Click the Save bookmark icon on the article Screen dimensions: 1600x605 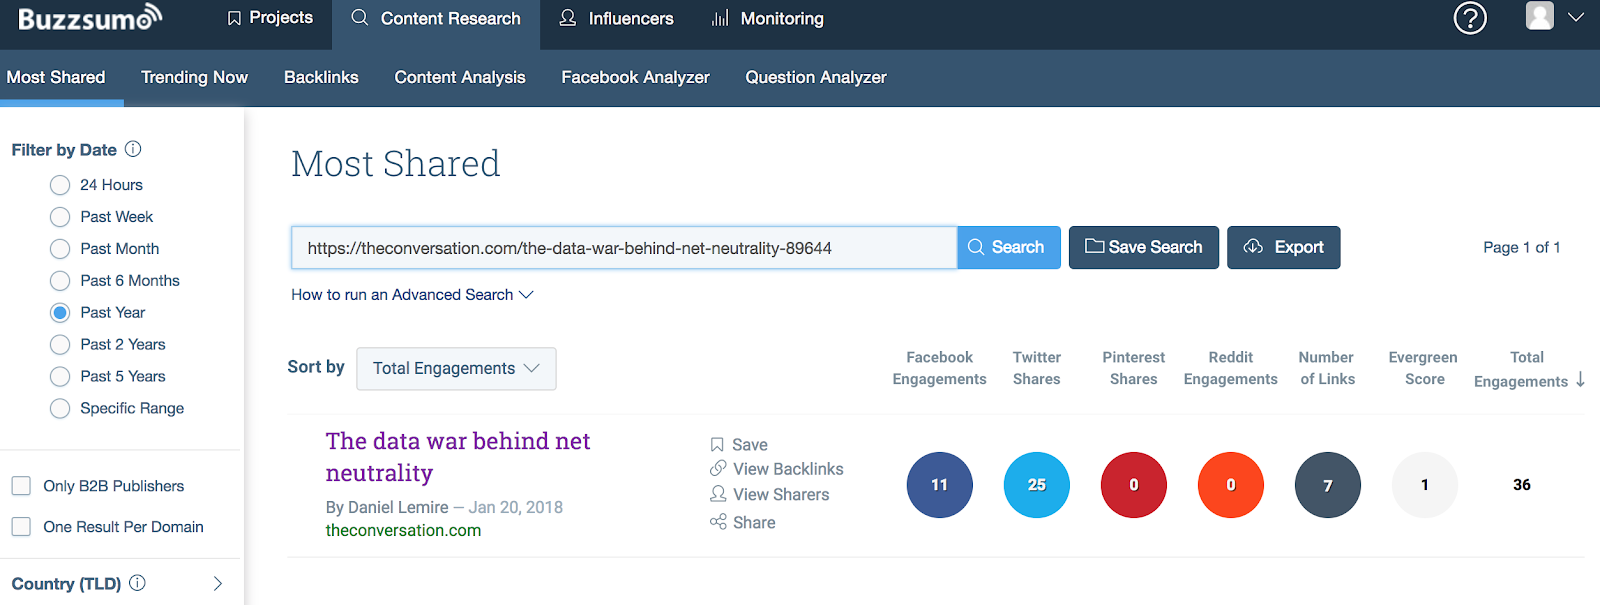coord(717,445)
